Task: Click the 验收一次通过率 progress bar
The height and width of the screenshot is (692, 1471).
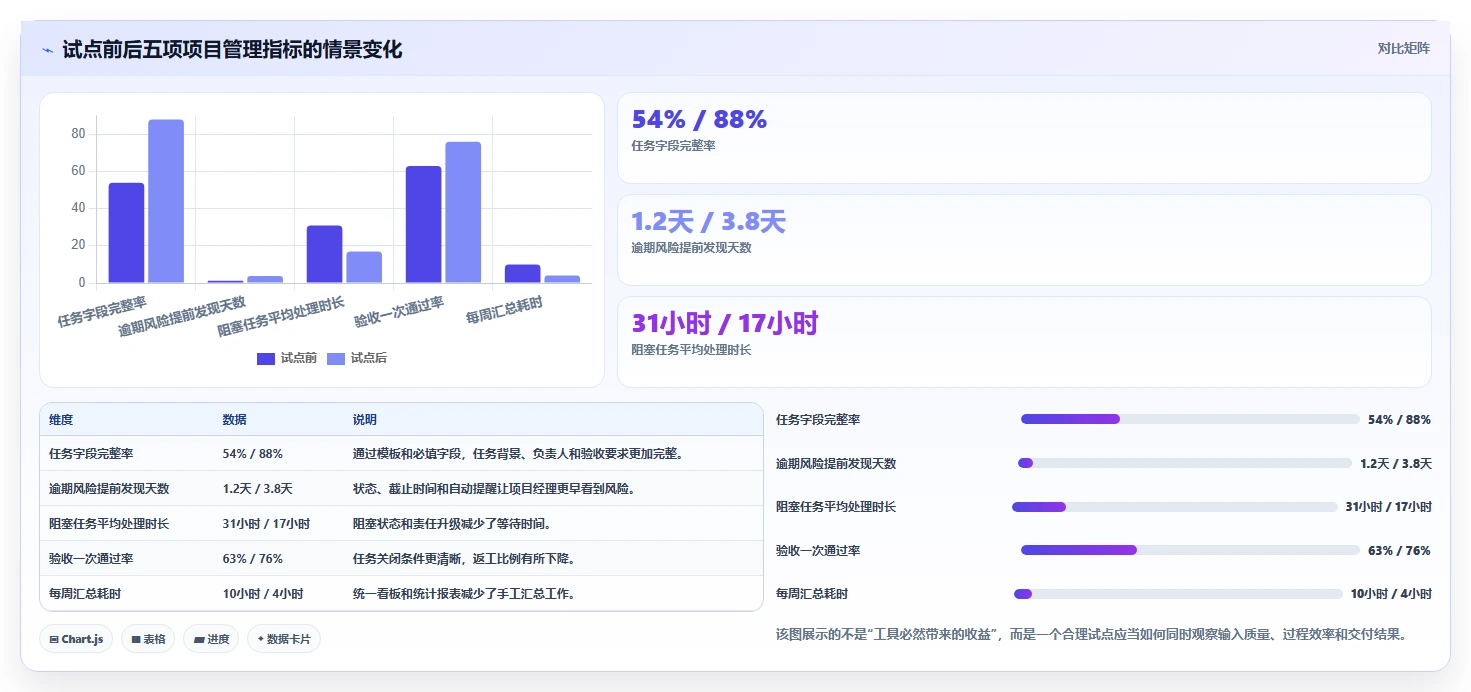Action: [1190, 550]
